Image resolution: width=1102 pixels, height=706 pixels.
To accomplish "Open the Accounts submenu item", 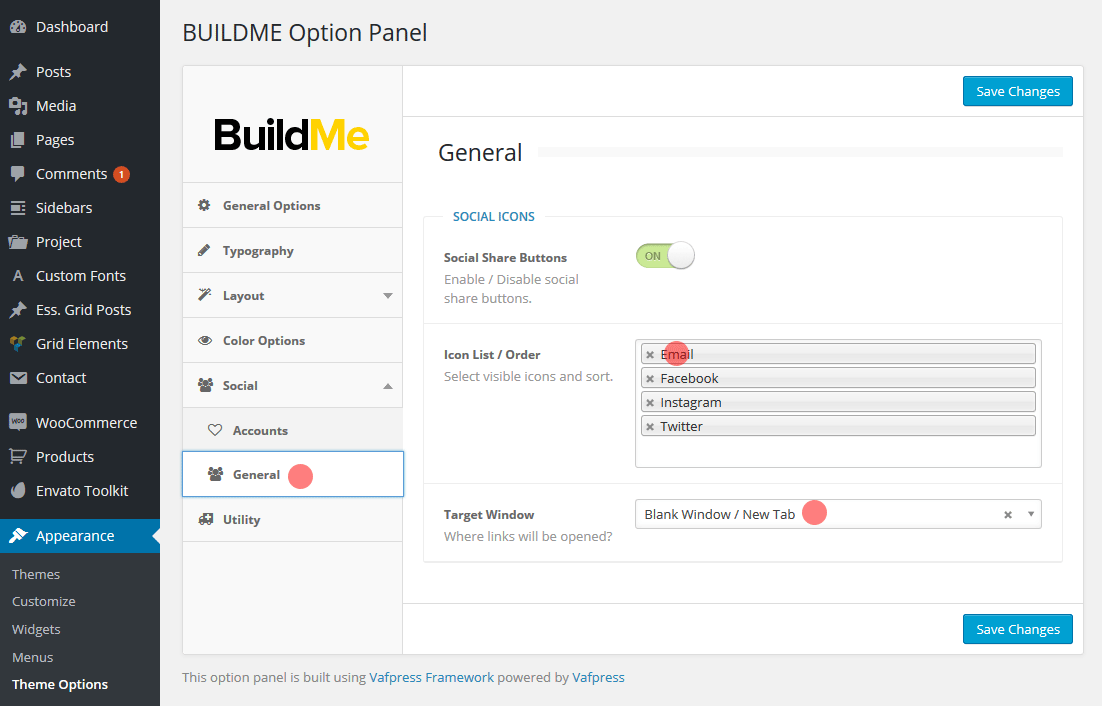I will [260, 431].
